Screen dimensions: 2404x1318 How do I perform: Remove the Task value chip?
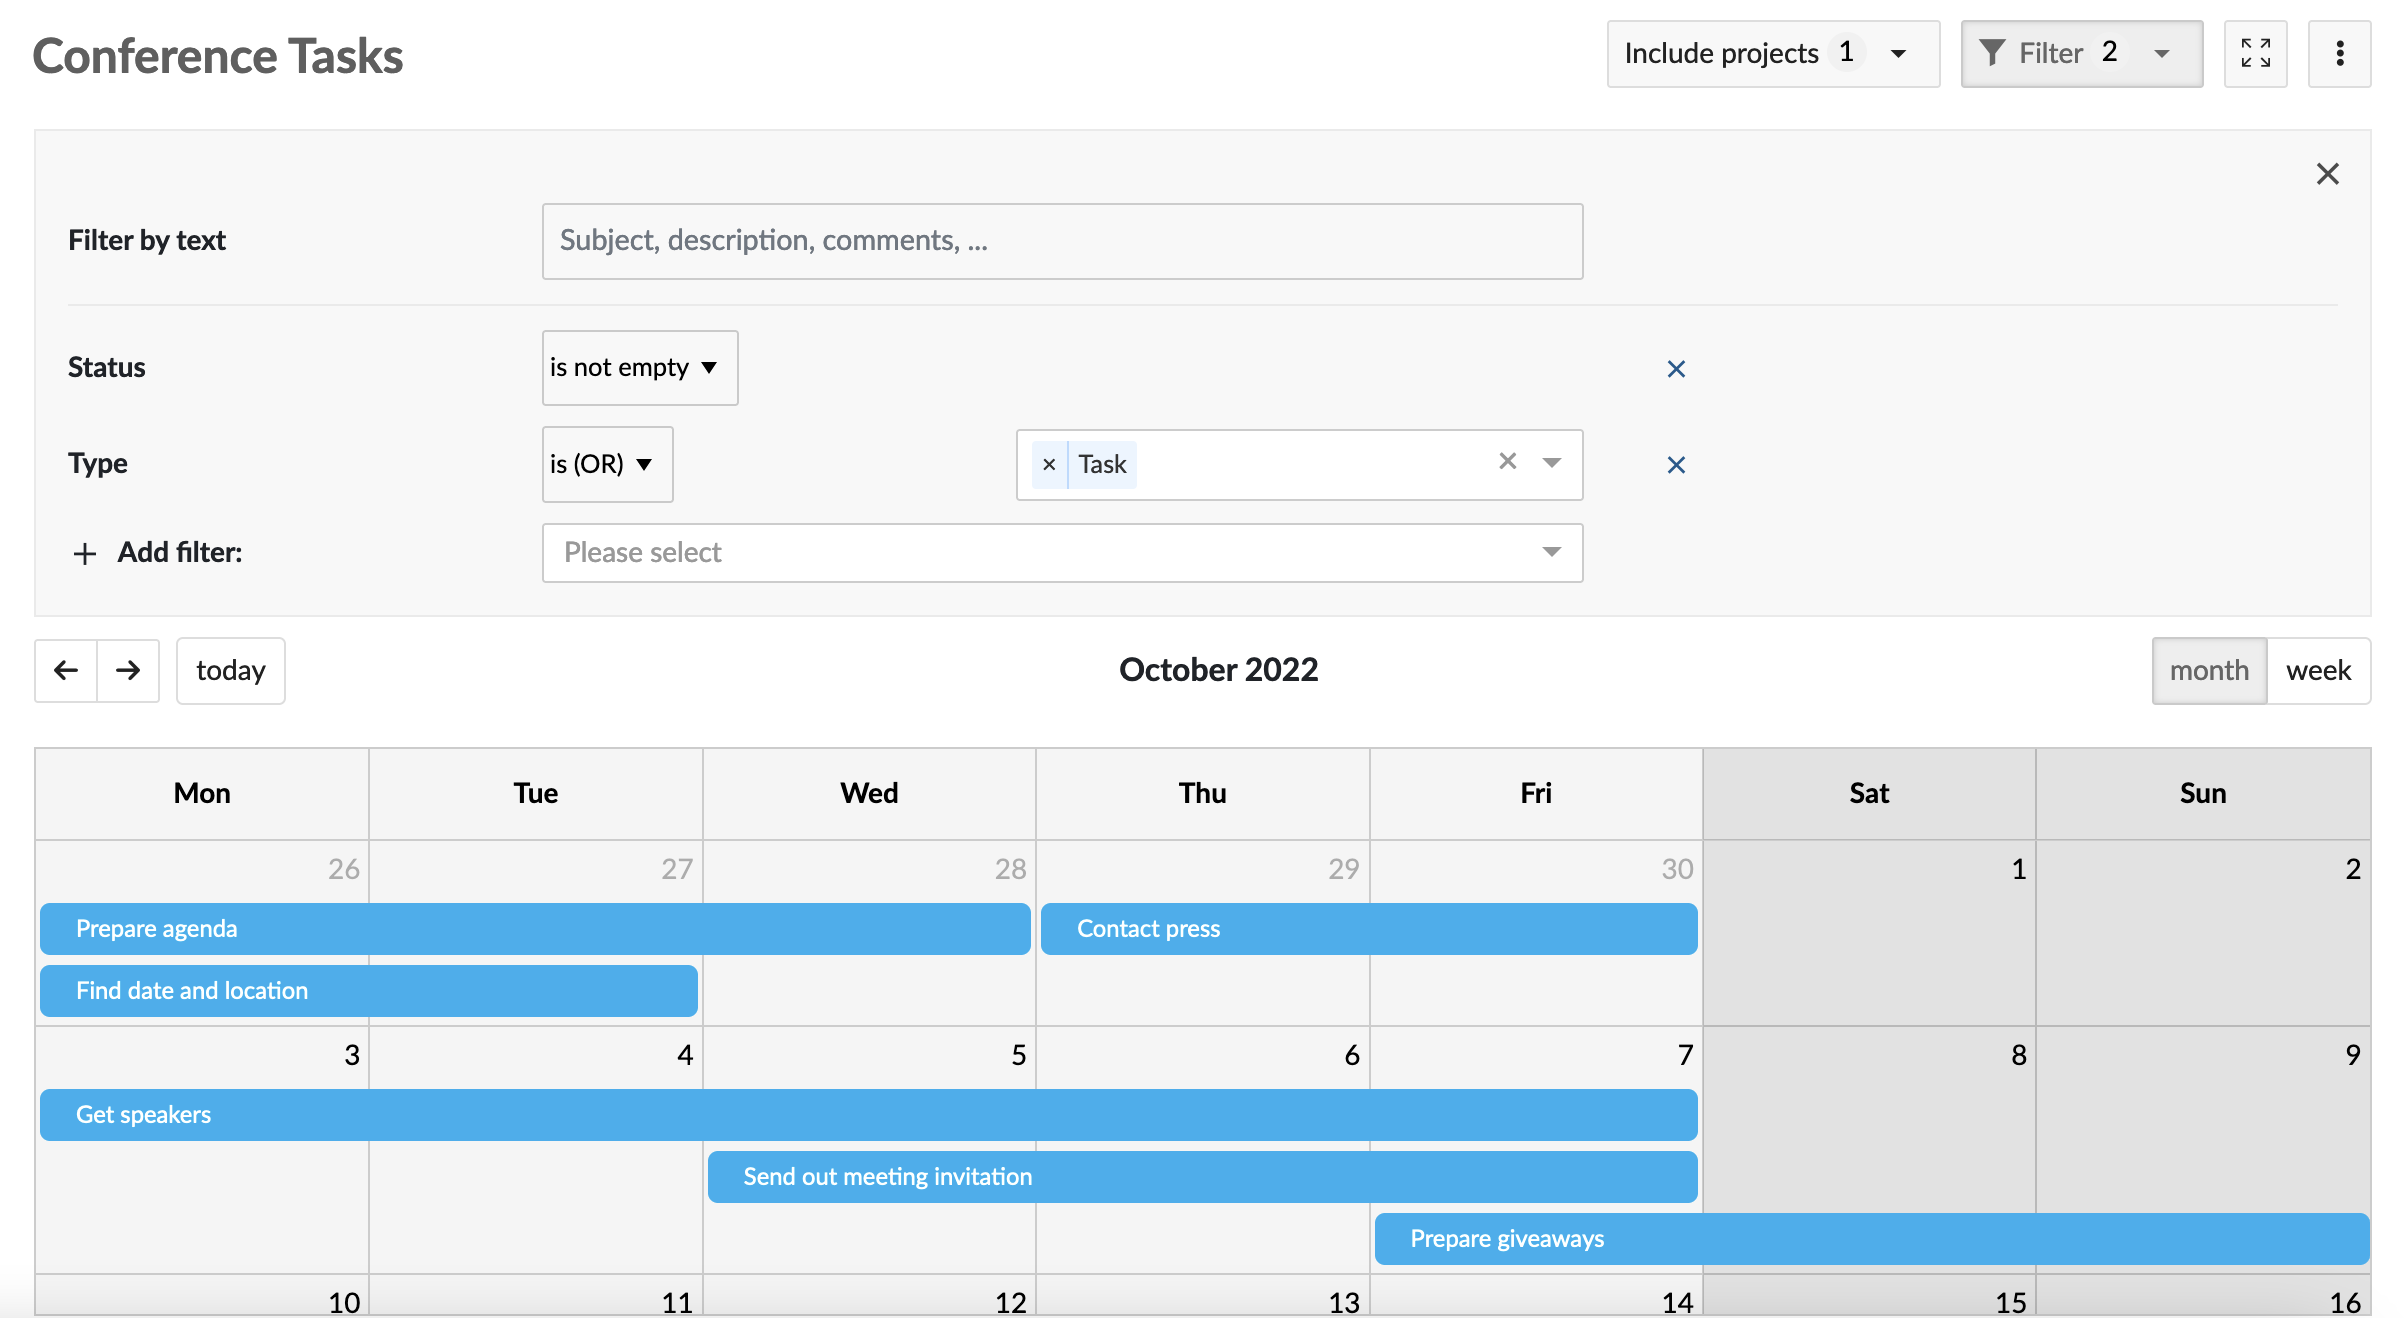point(1049,464)
